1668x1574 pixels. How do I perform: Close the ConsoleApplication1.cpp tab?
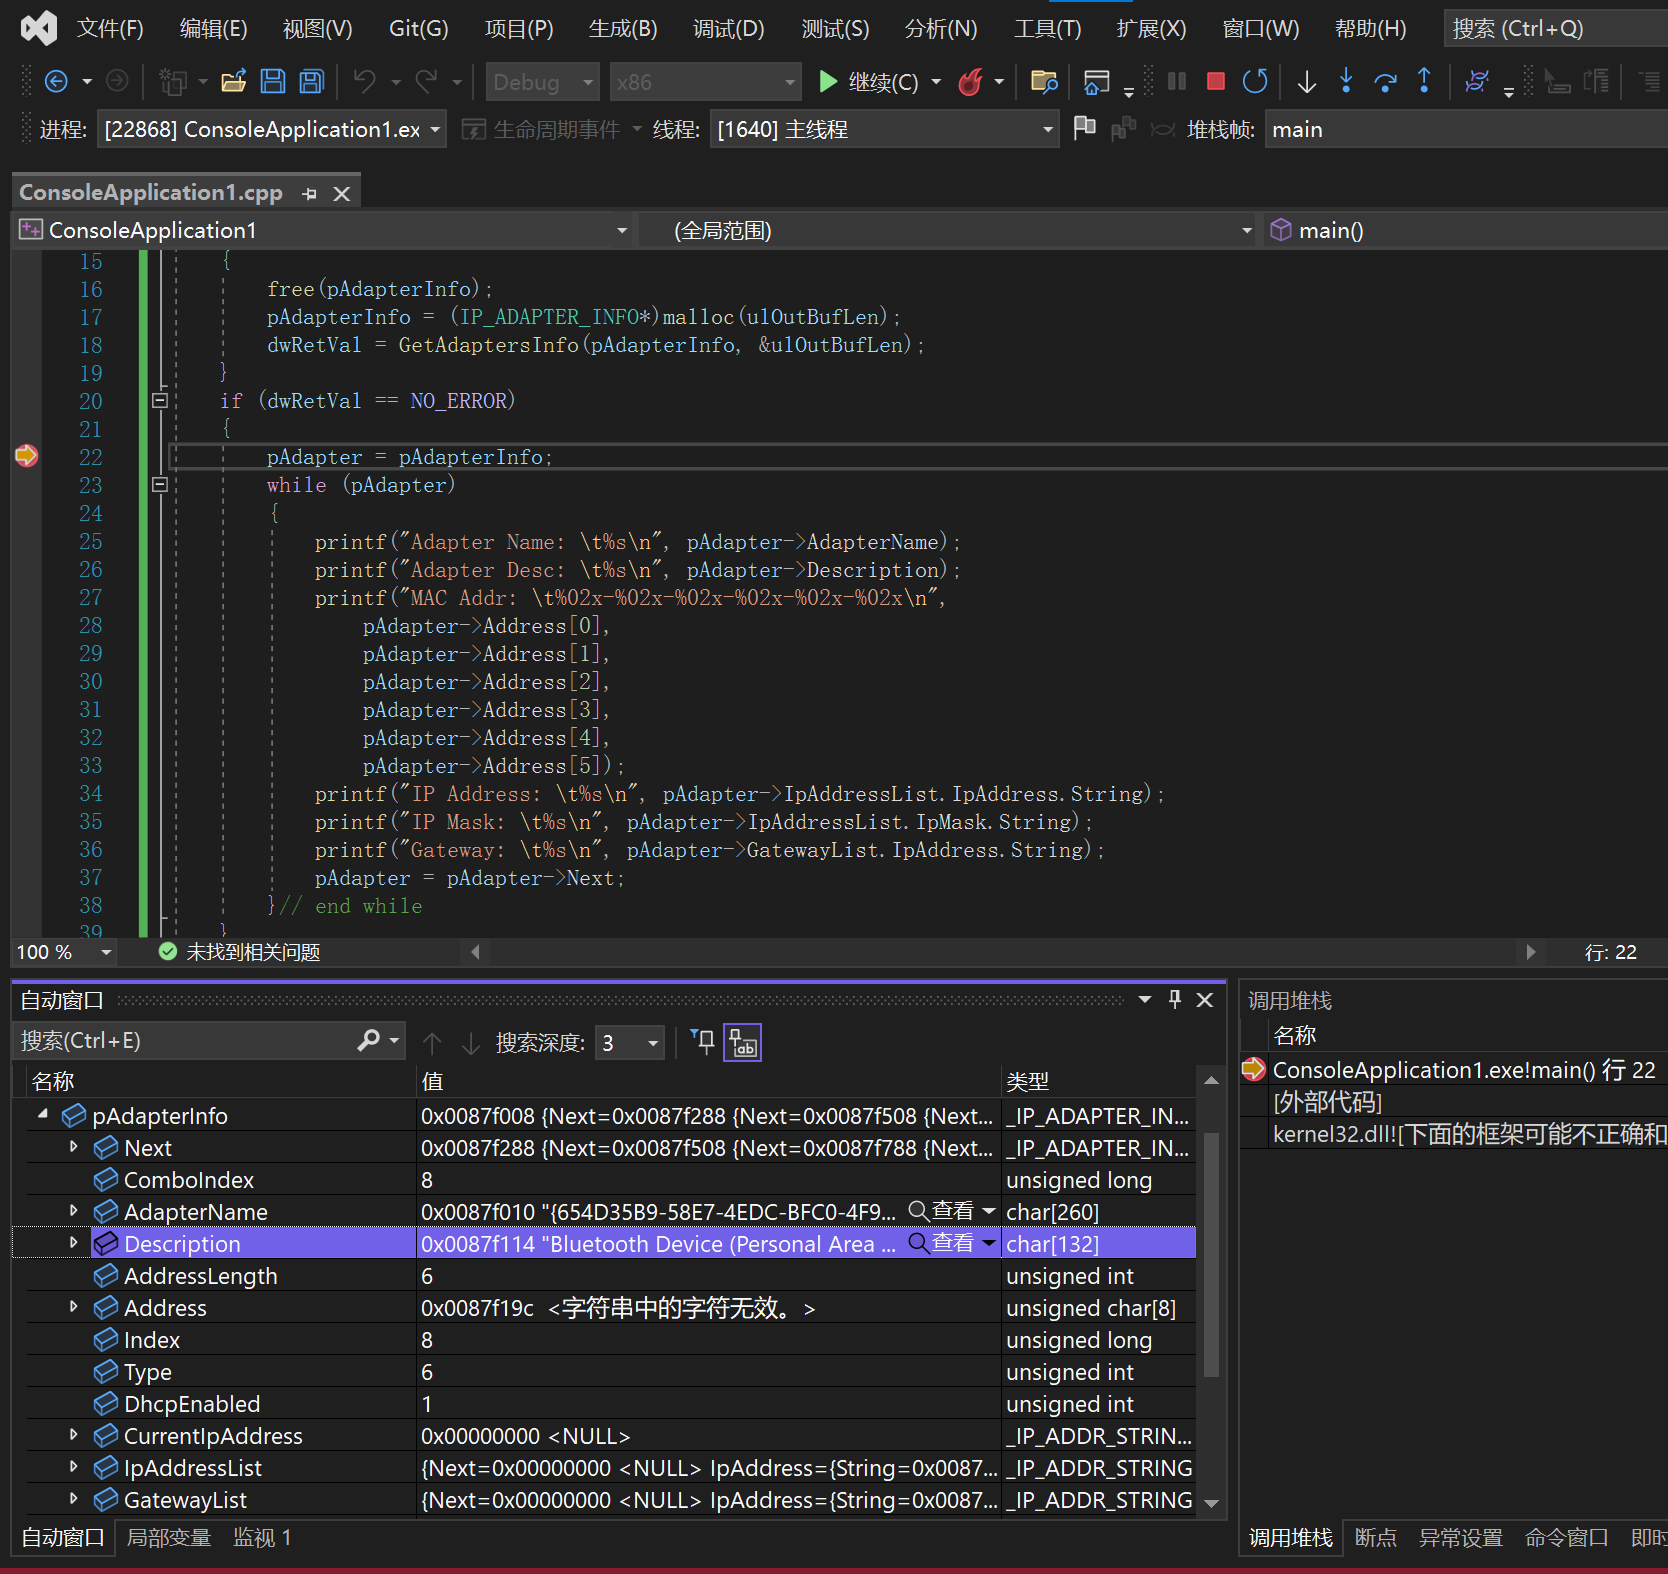click(342, 194)
